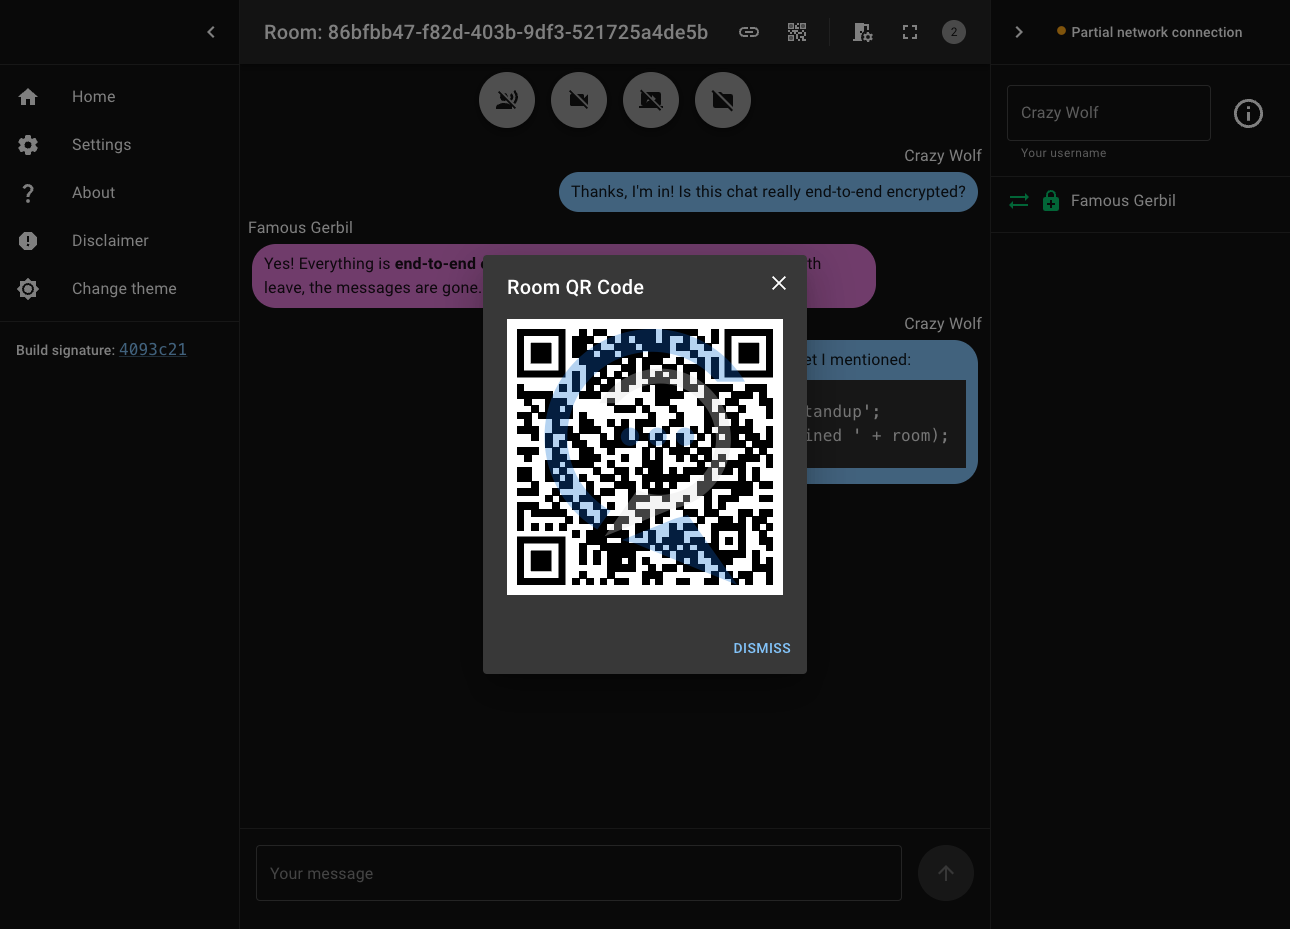Click the Your username field
Image resolution: width=1290 pixels, height=929 pixels.
(x=1109, y=113)
